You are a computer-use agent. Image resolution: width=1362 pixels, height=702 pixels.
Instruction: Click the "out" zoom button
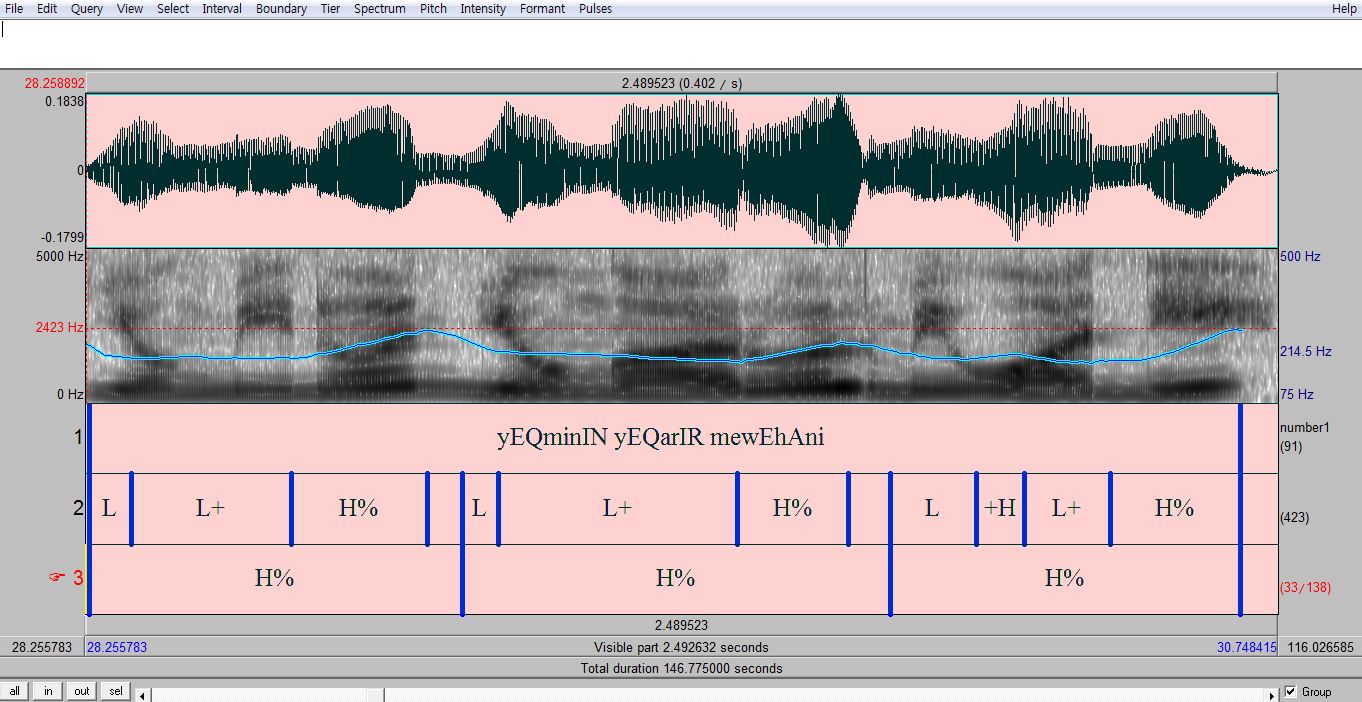point(81,691)
